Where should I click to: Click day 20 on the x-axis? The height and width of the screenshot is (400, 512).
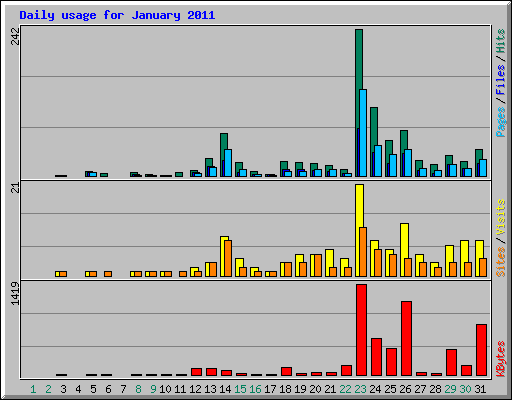click(x=315, y=389)
